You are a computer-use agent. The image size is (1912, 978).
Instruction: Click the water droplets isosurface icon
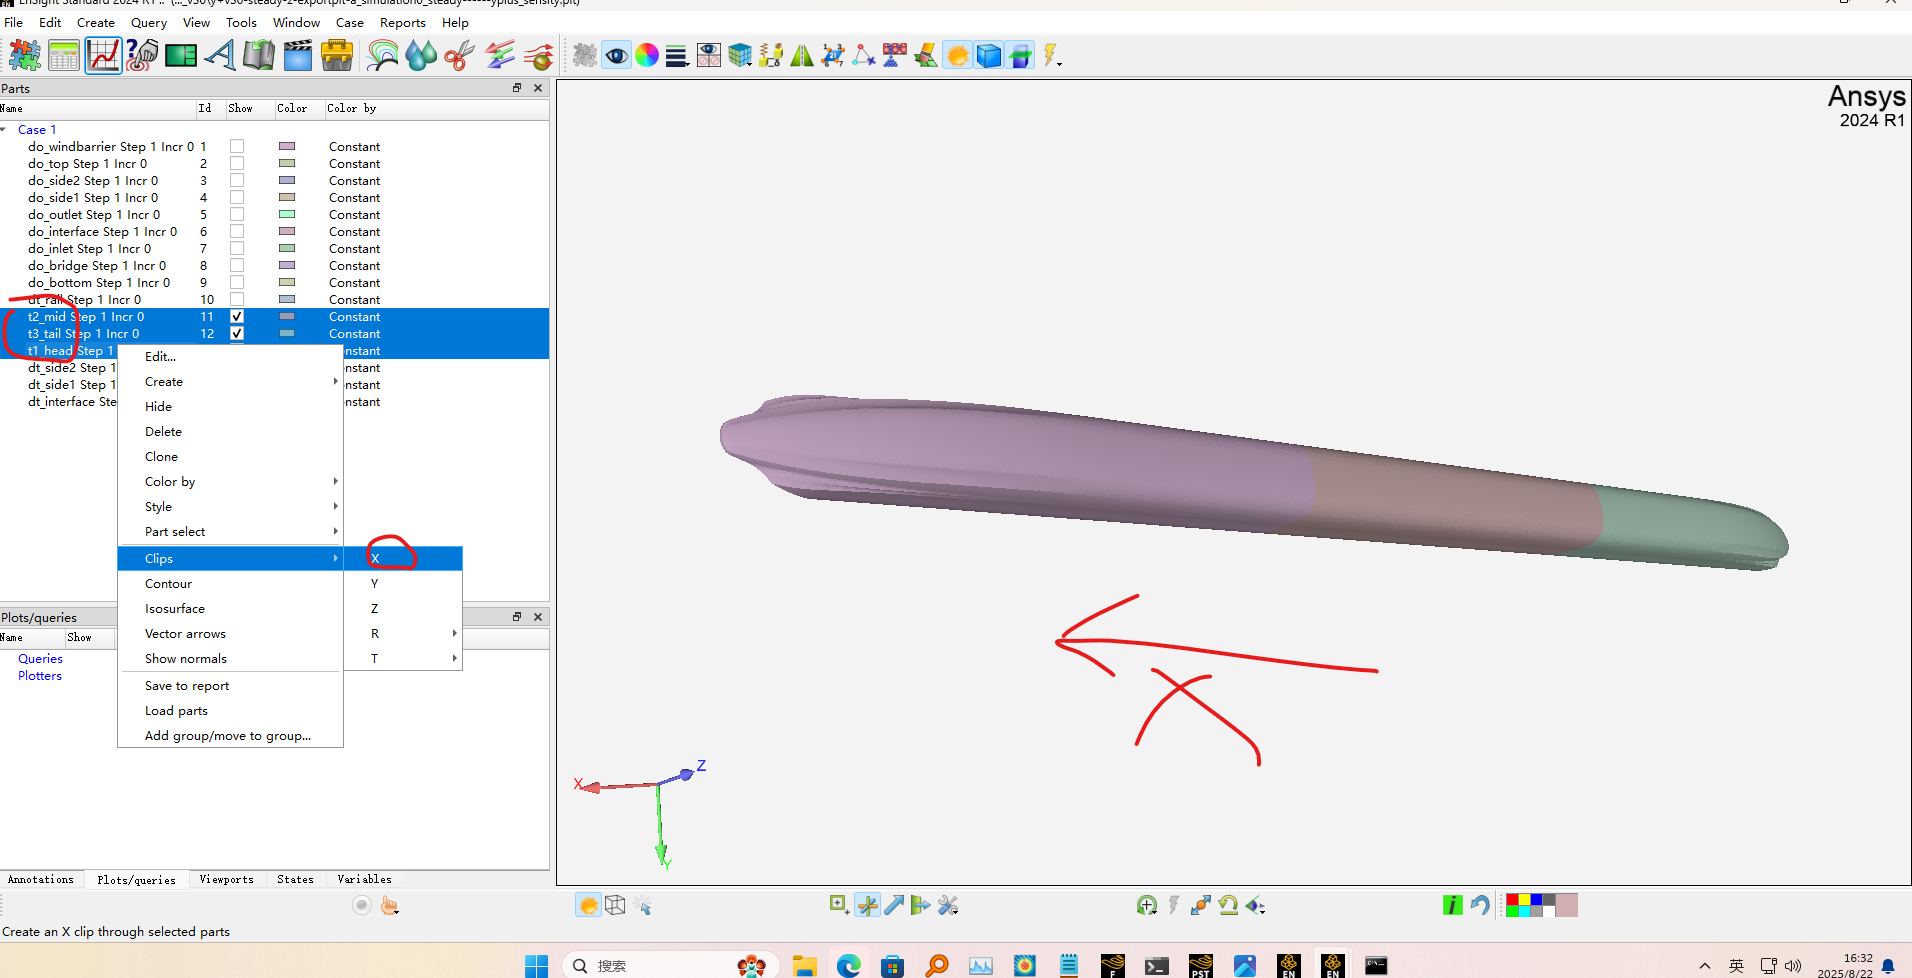tap(421, 56)
